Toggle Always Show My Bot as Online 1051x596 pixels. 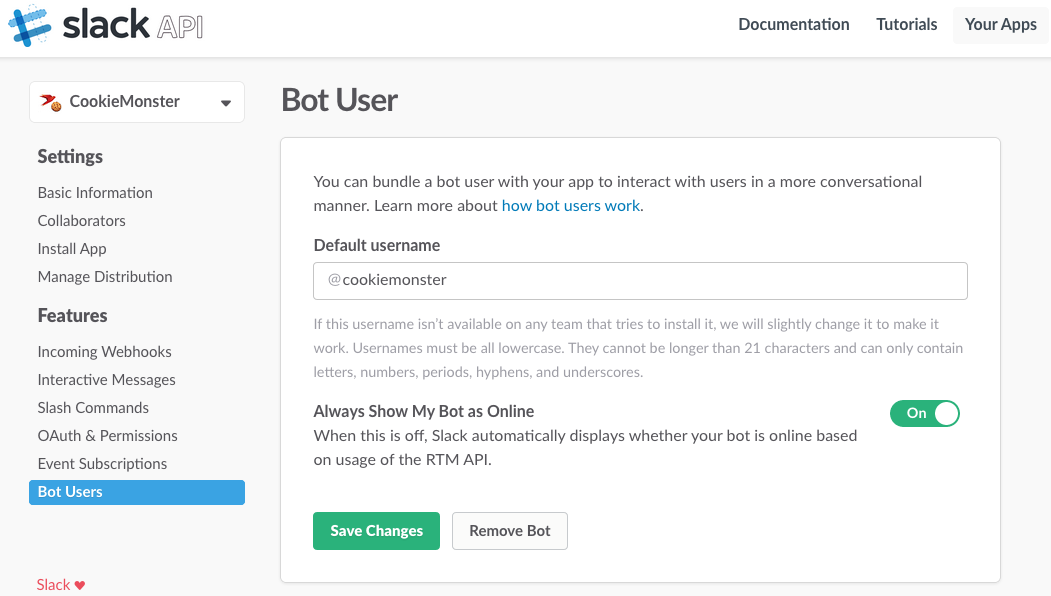pos(924,414)
